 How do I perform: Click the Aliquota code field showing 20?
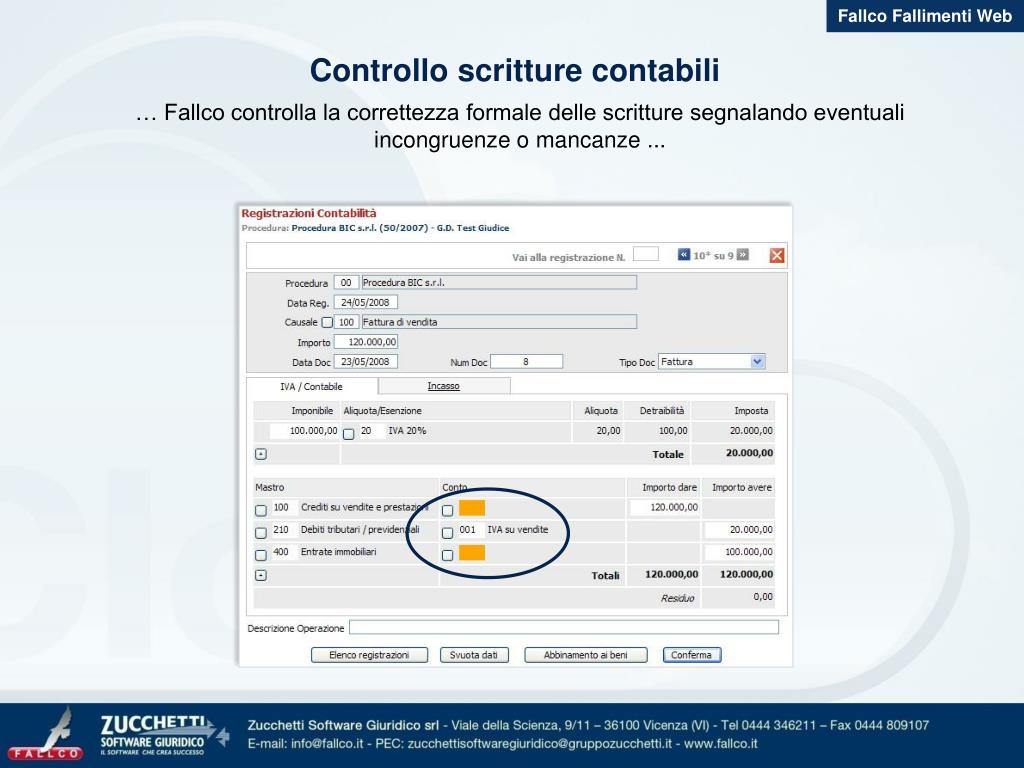pyautogui.click(x=371, y=431)
